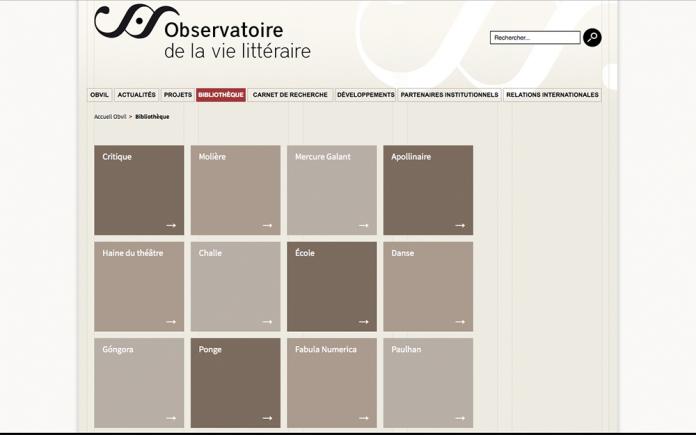
Task: Open the Paulhan collection title
Action: (x=406, y=349)
